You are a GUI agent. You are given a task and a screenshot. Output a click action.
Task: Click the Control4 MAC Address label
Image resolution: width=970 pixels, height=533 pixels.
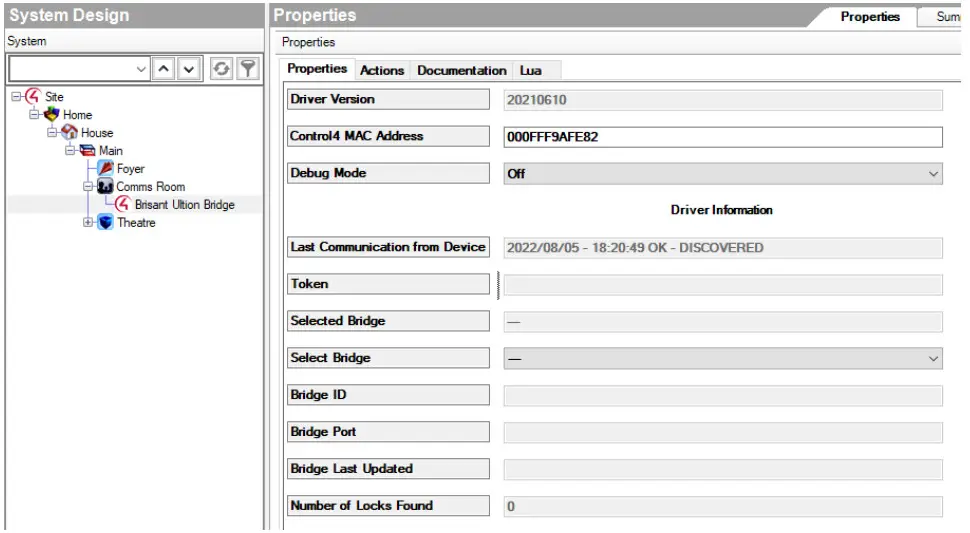coord(388,136)
